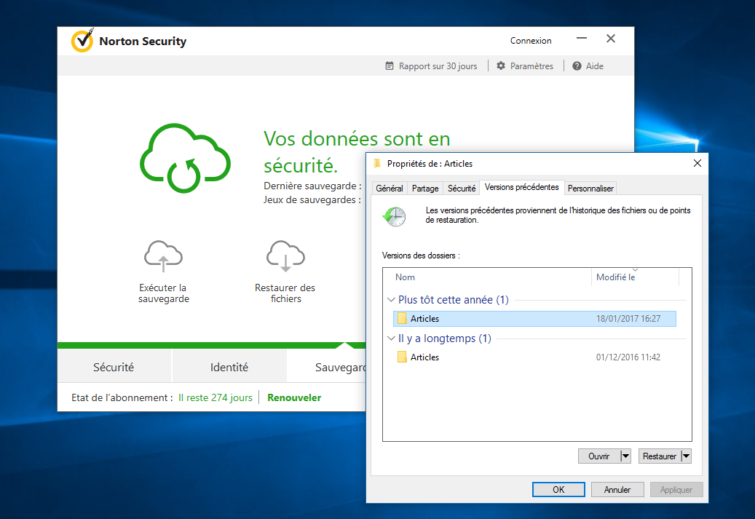
Task: Collapse the Il y a longtemps group
Action: pyautogui.click(x=391, y=338)
